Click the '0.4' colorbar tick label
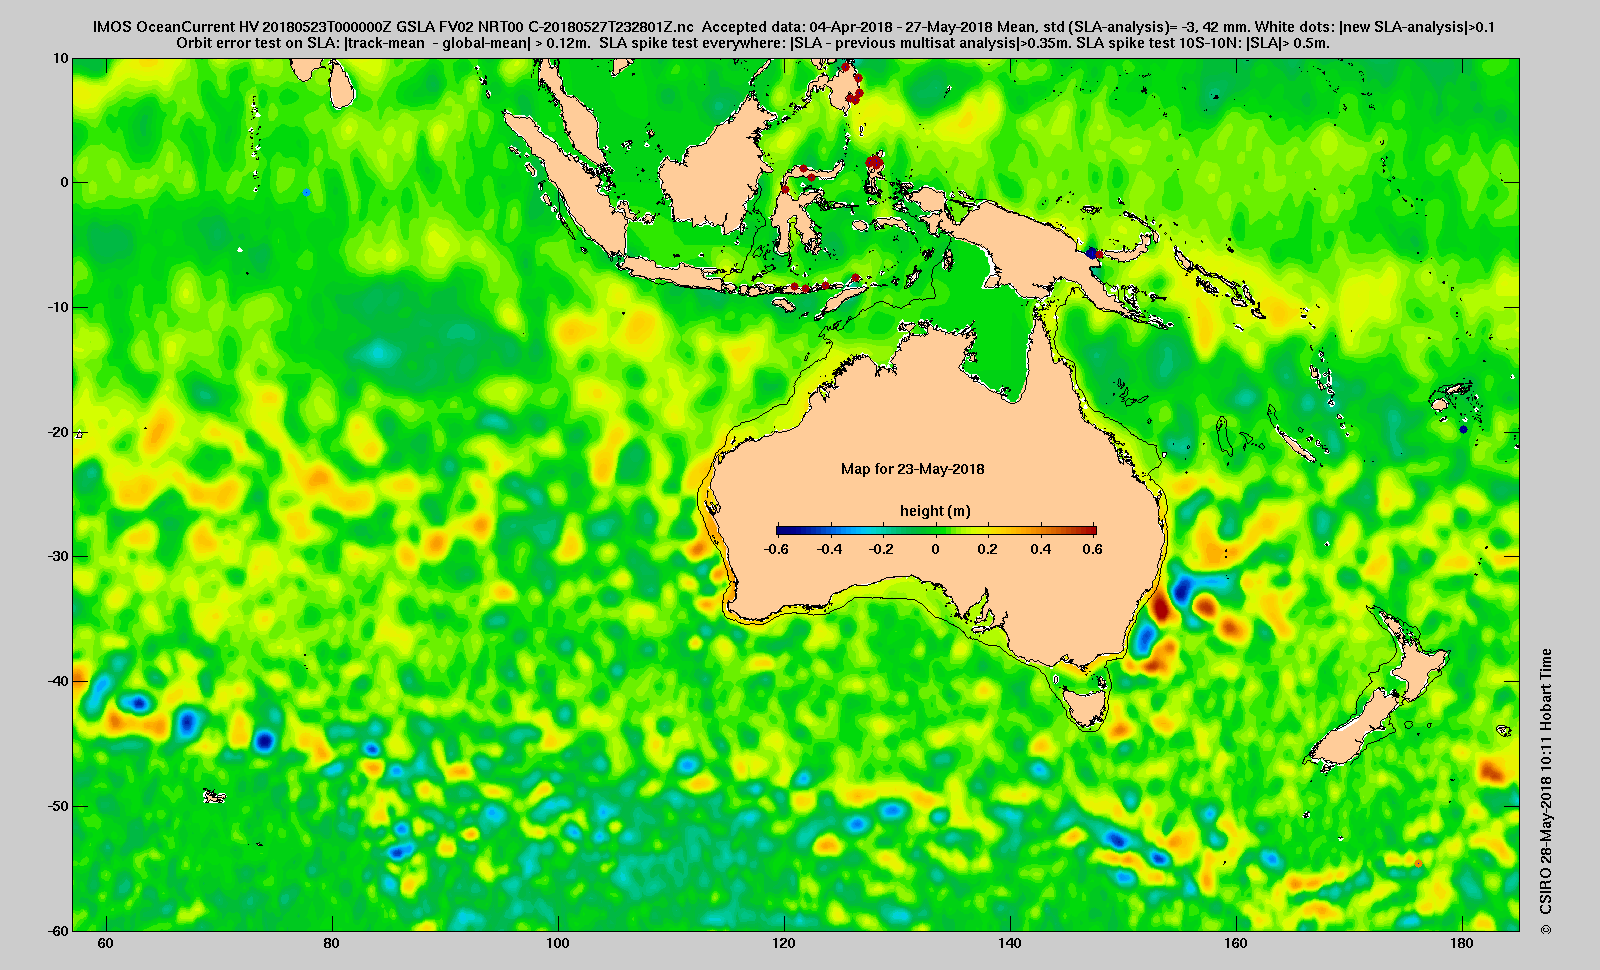 (1040, 549)
